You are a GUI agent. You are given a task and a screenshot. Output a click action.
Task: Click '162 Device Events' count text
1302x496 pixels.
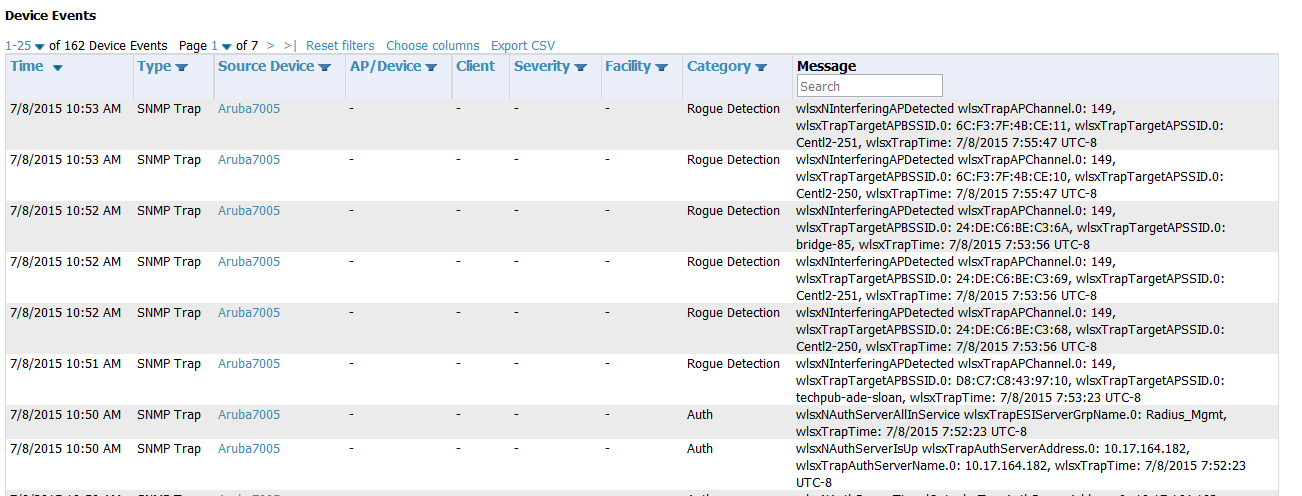[x=116, y=46]
